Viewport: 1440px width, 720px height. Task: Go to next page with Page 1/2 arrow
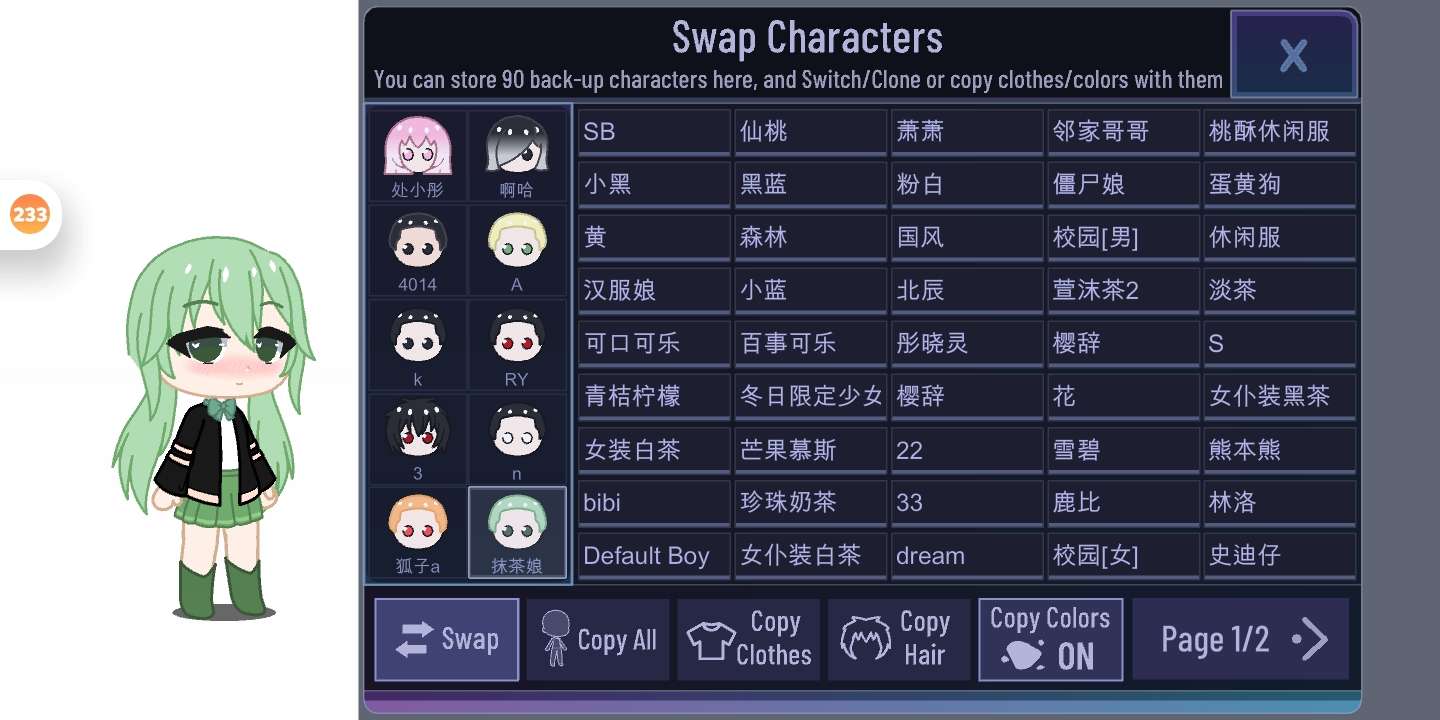coord(1240,640)
